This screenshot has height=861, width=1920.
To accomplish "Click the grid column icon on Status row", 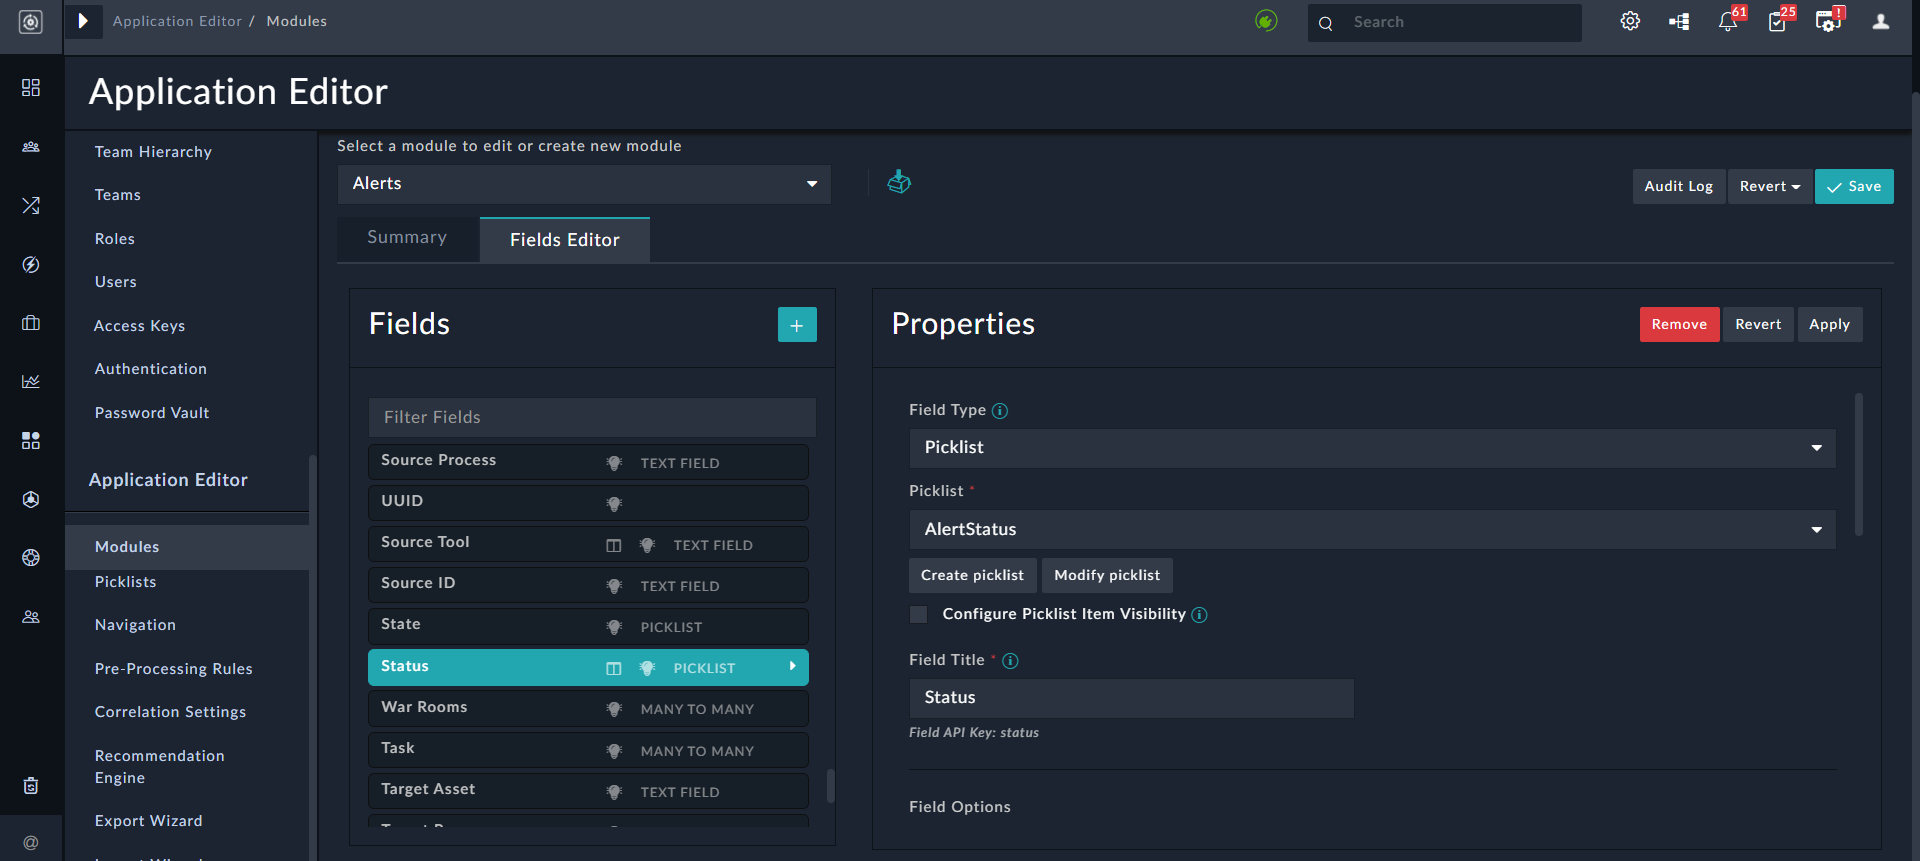I will click(x=614, y=668).
